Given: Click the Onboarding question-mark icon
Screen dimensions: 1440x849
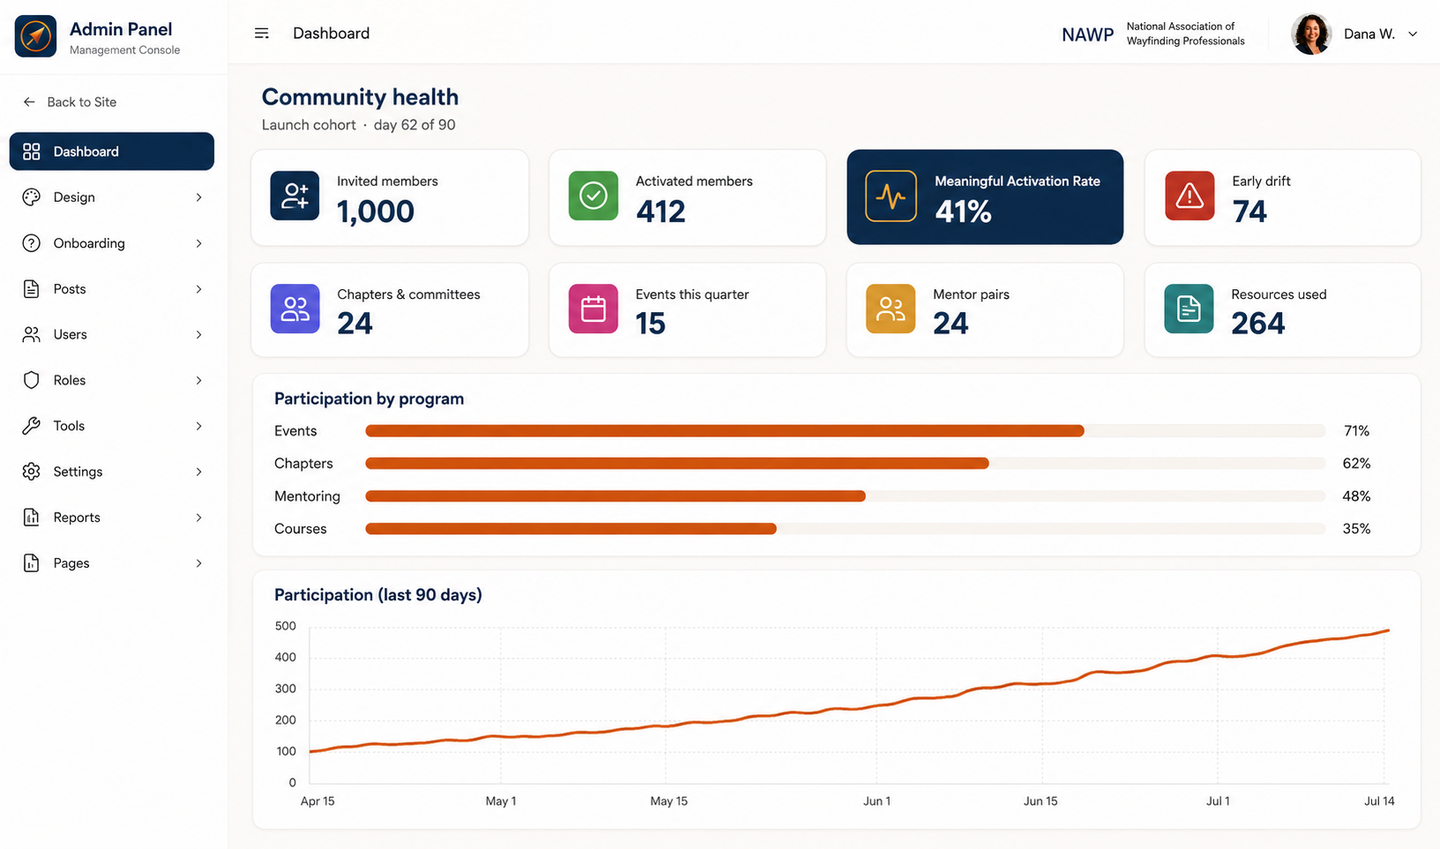Looking at the screenshot, I should coord(31,243).
